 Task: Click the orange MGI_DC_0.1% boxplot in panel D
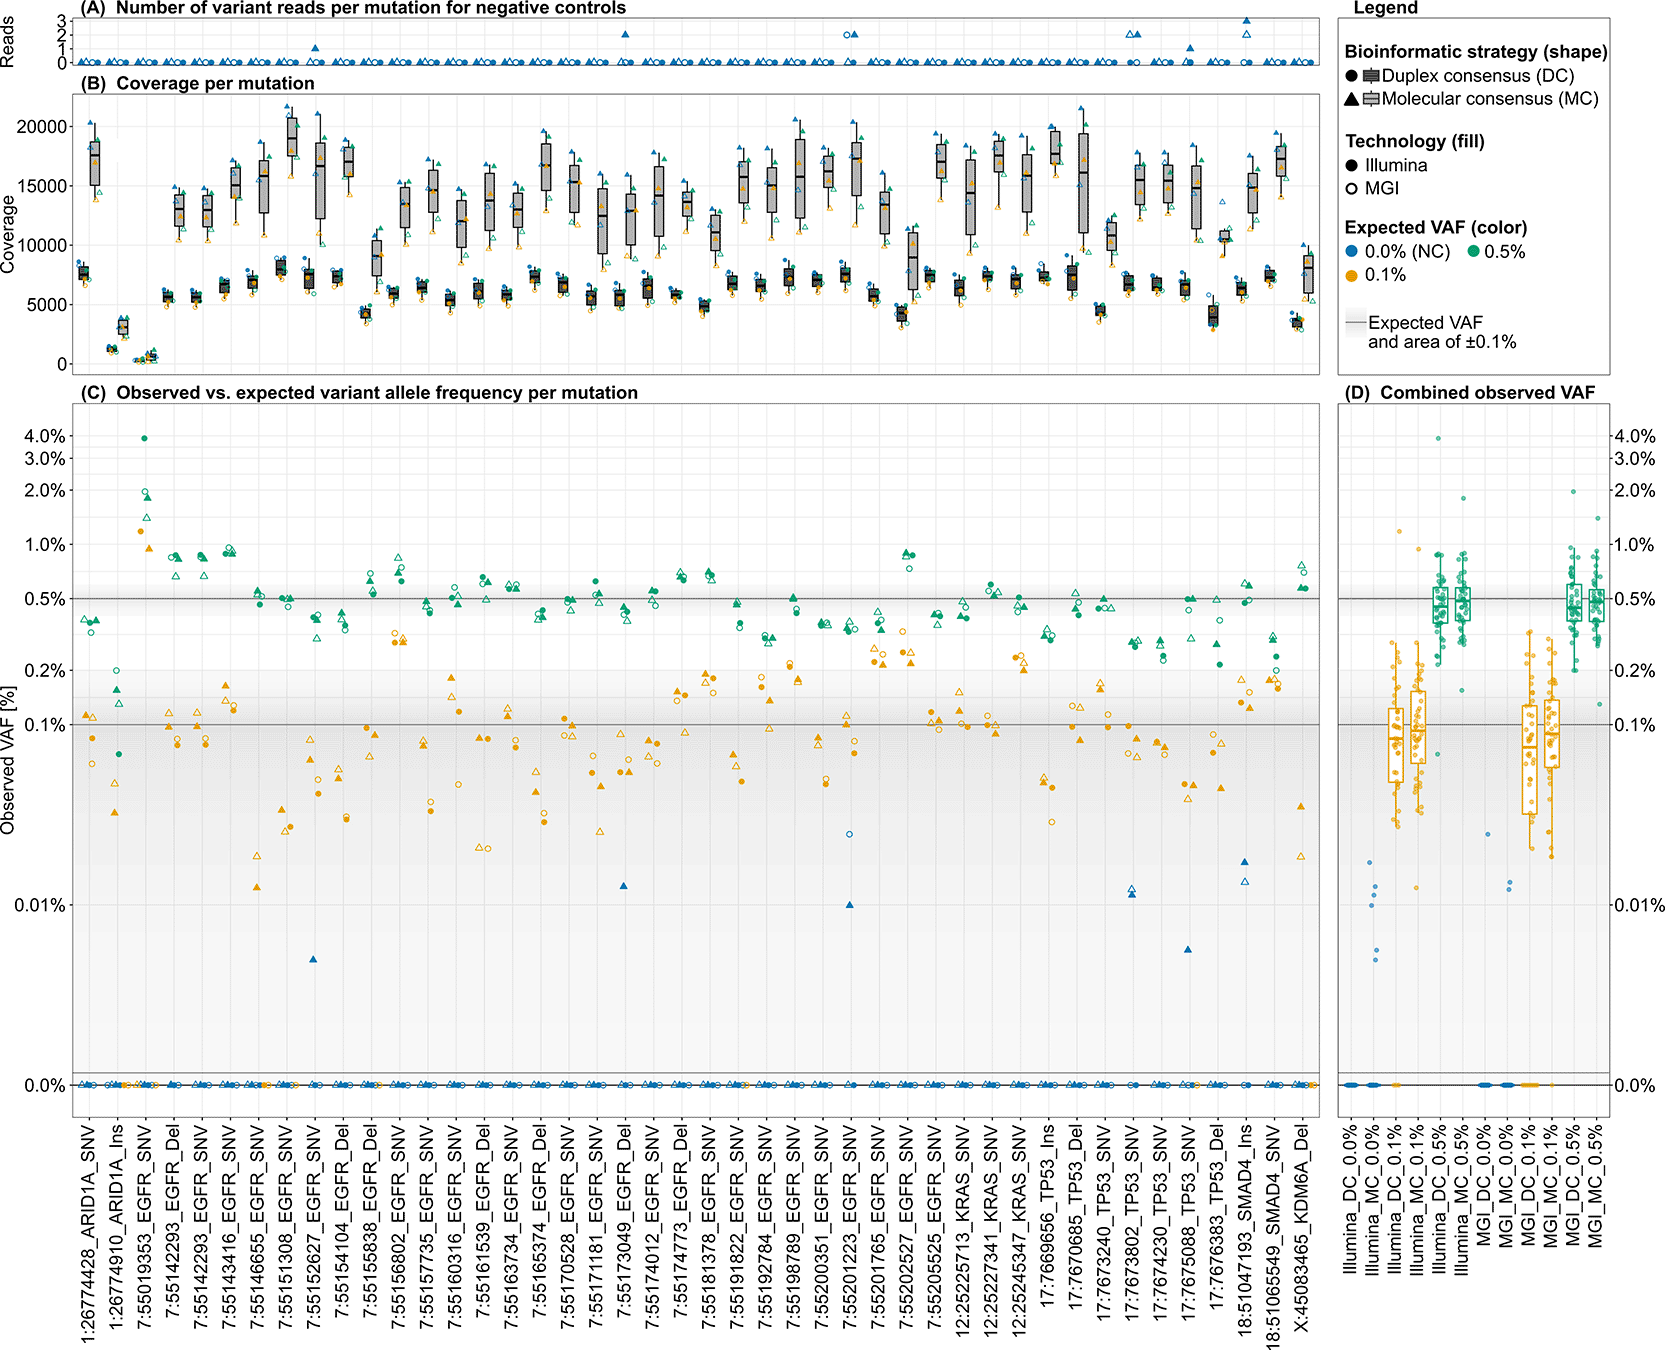tap(1529, 760)
